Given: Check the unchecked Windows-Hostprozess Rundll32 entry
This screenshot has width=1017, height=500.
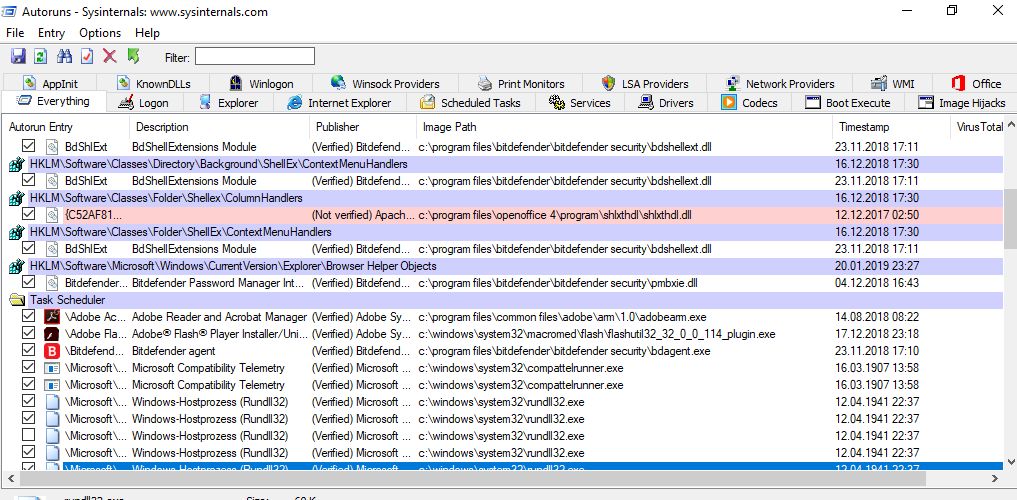Looking at the screenshot, I should 28,435.
